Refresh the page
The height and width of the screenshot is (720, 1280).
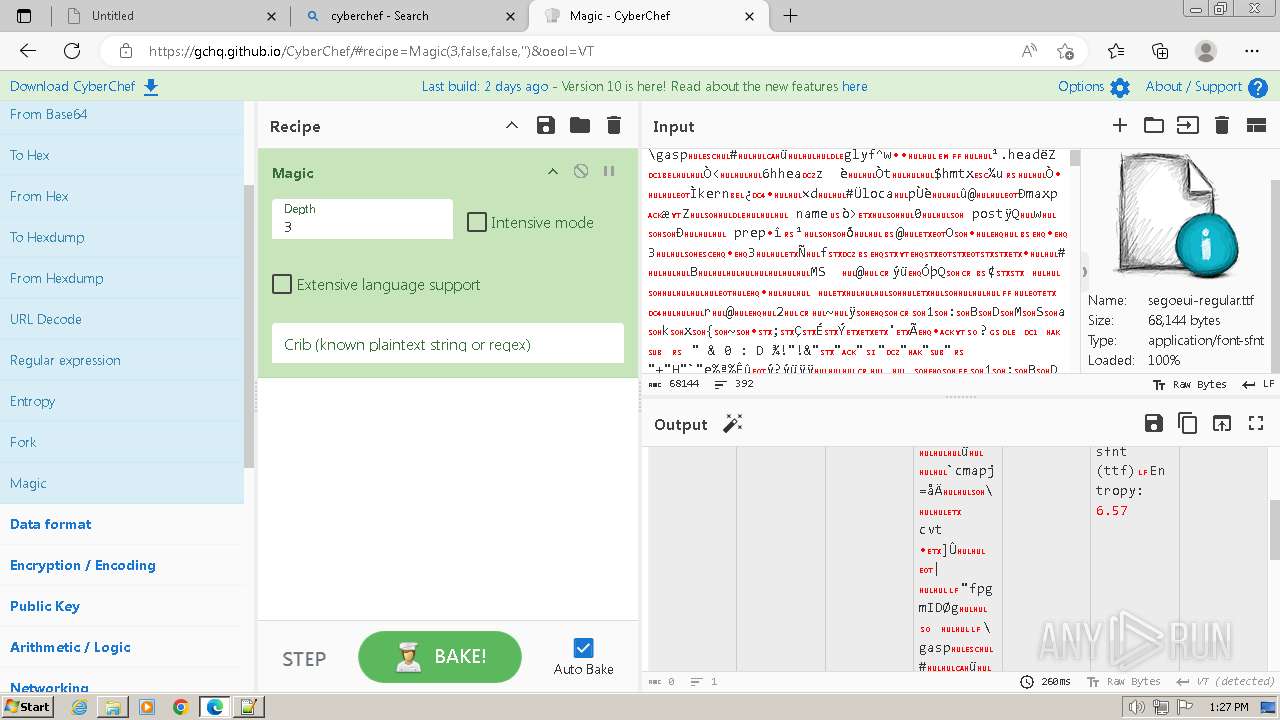coord(72,51)
